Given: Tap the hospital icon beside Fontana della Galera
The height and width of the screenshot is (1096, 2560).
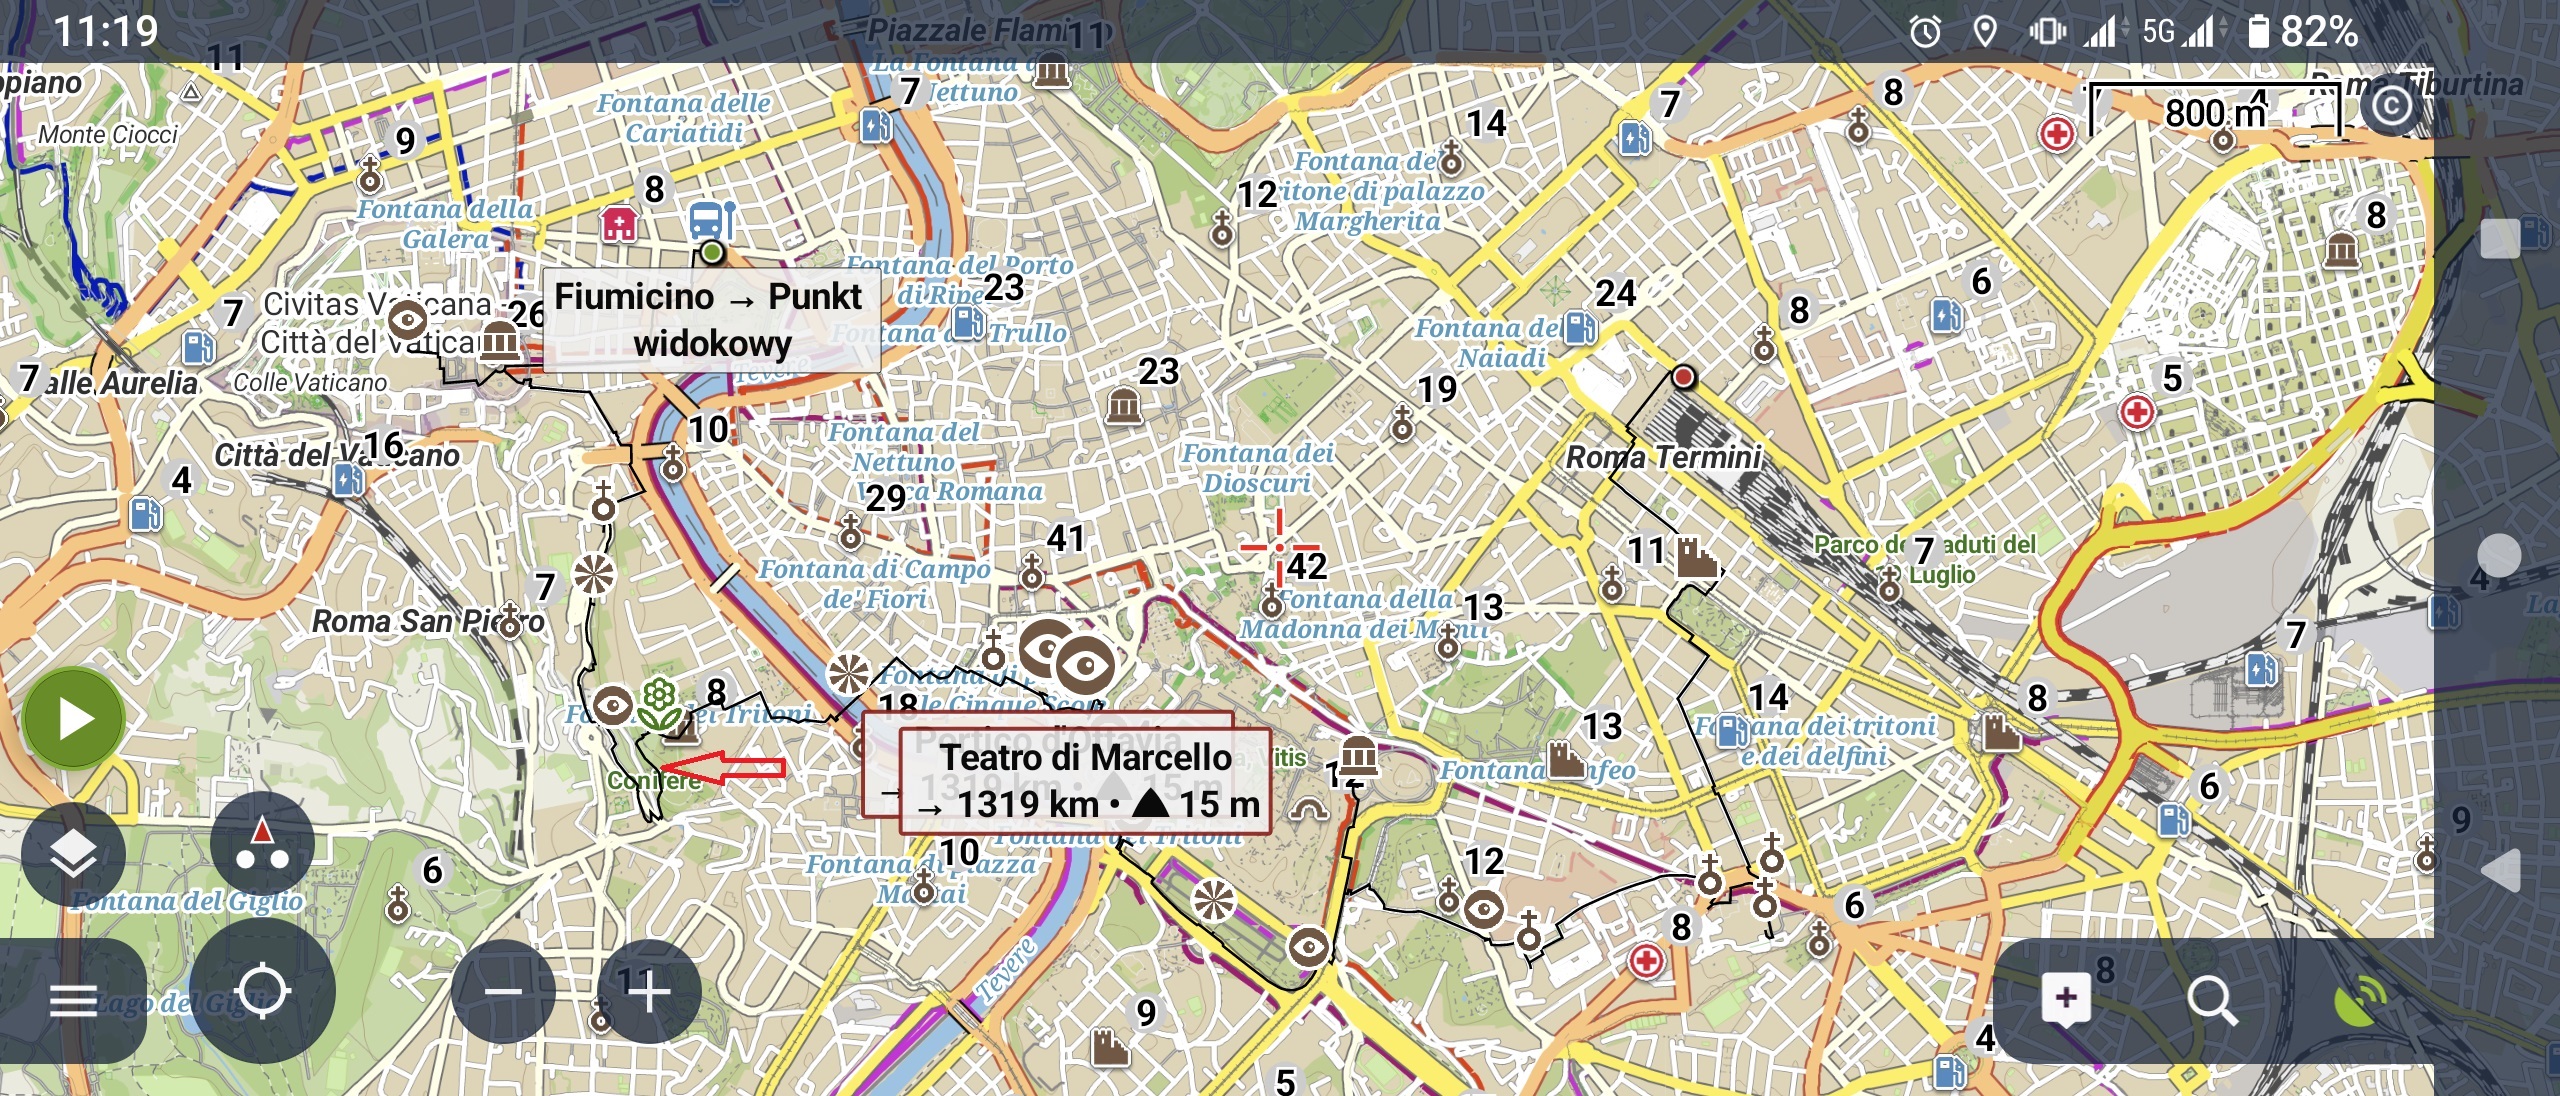Looking at the screenshot, I should click(x=619, y=224).
